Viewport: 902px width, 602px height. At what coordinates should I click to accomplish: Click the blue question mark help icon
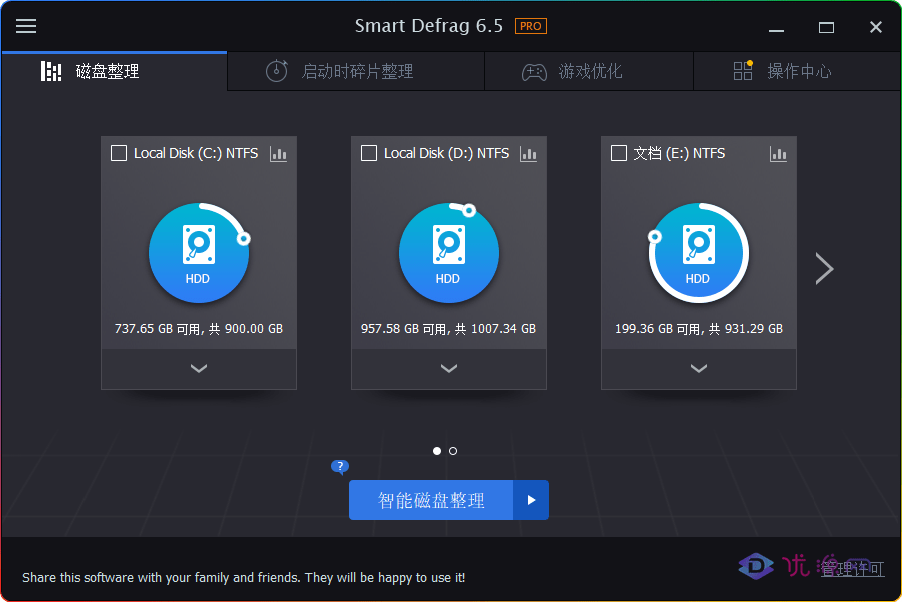[x=340, y=466]
